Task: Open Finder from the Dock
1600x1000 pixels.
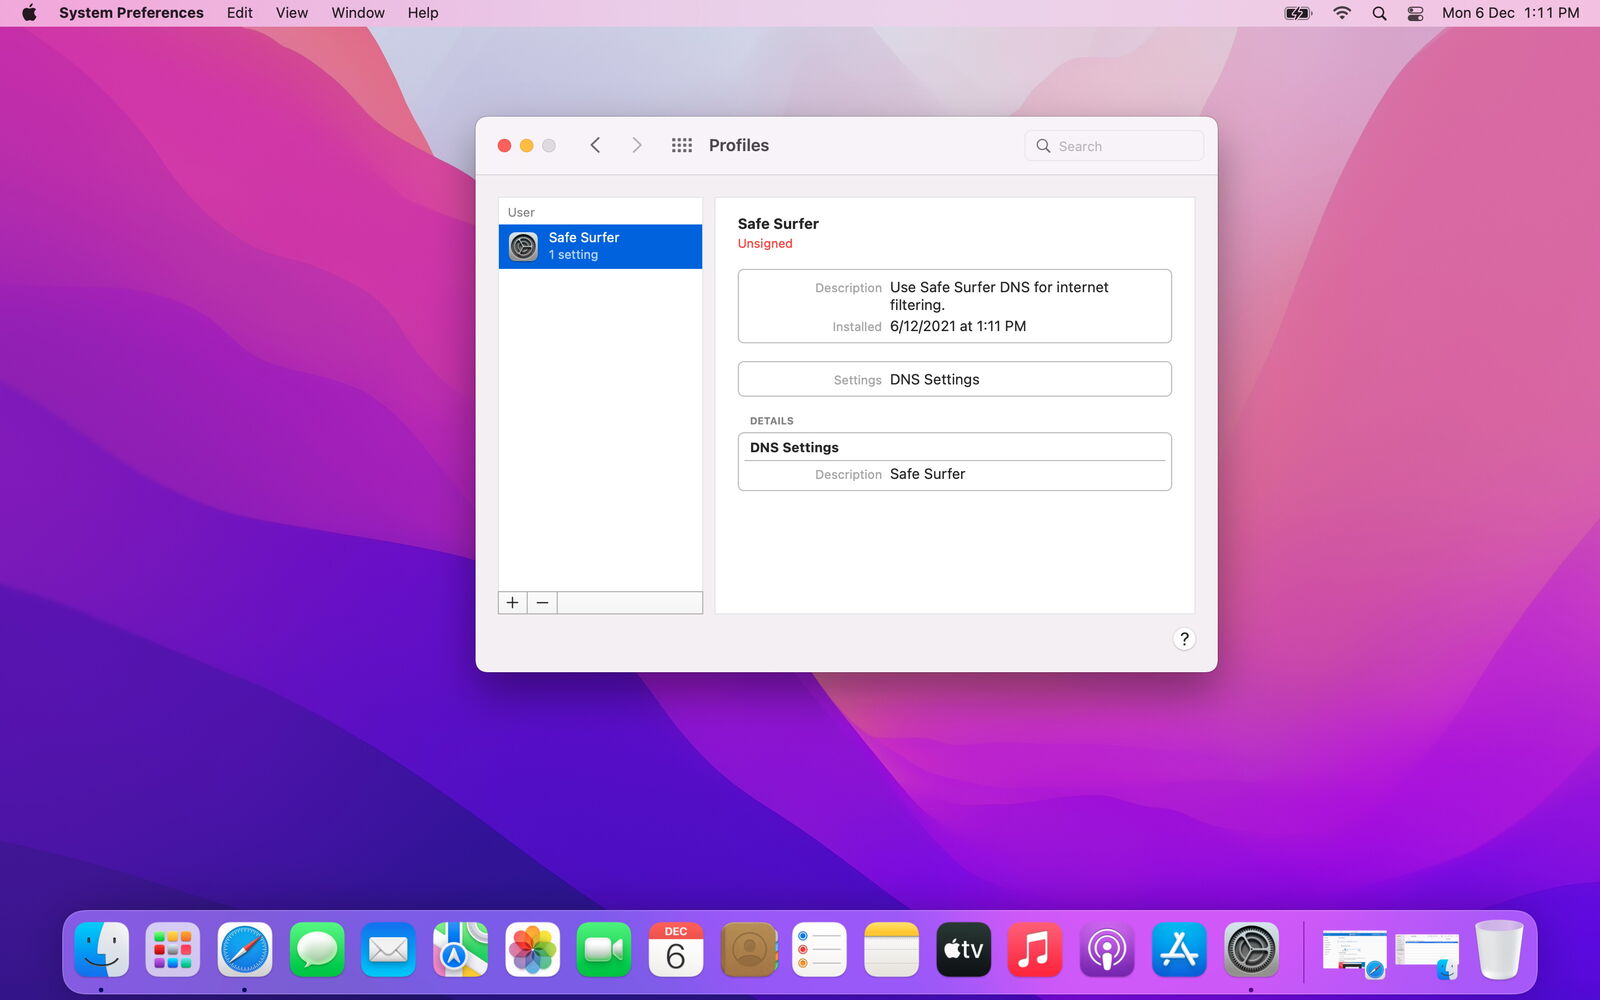Action: pos(101,949)
